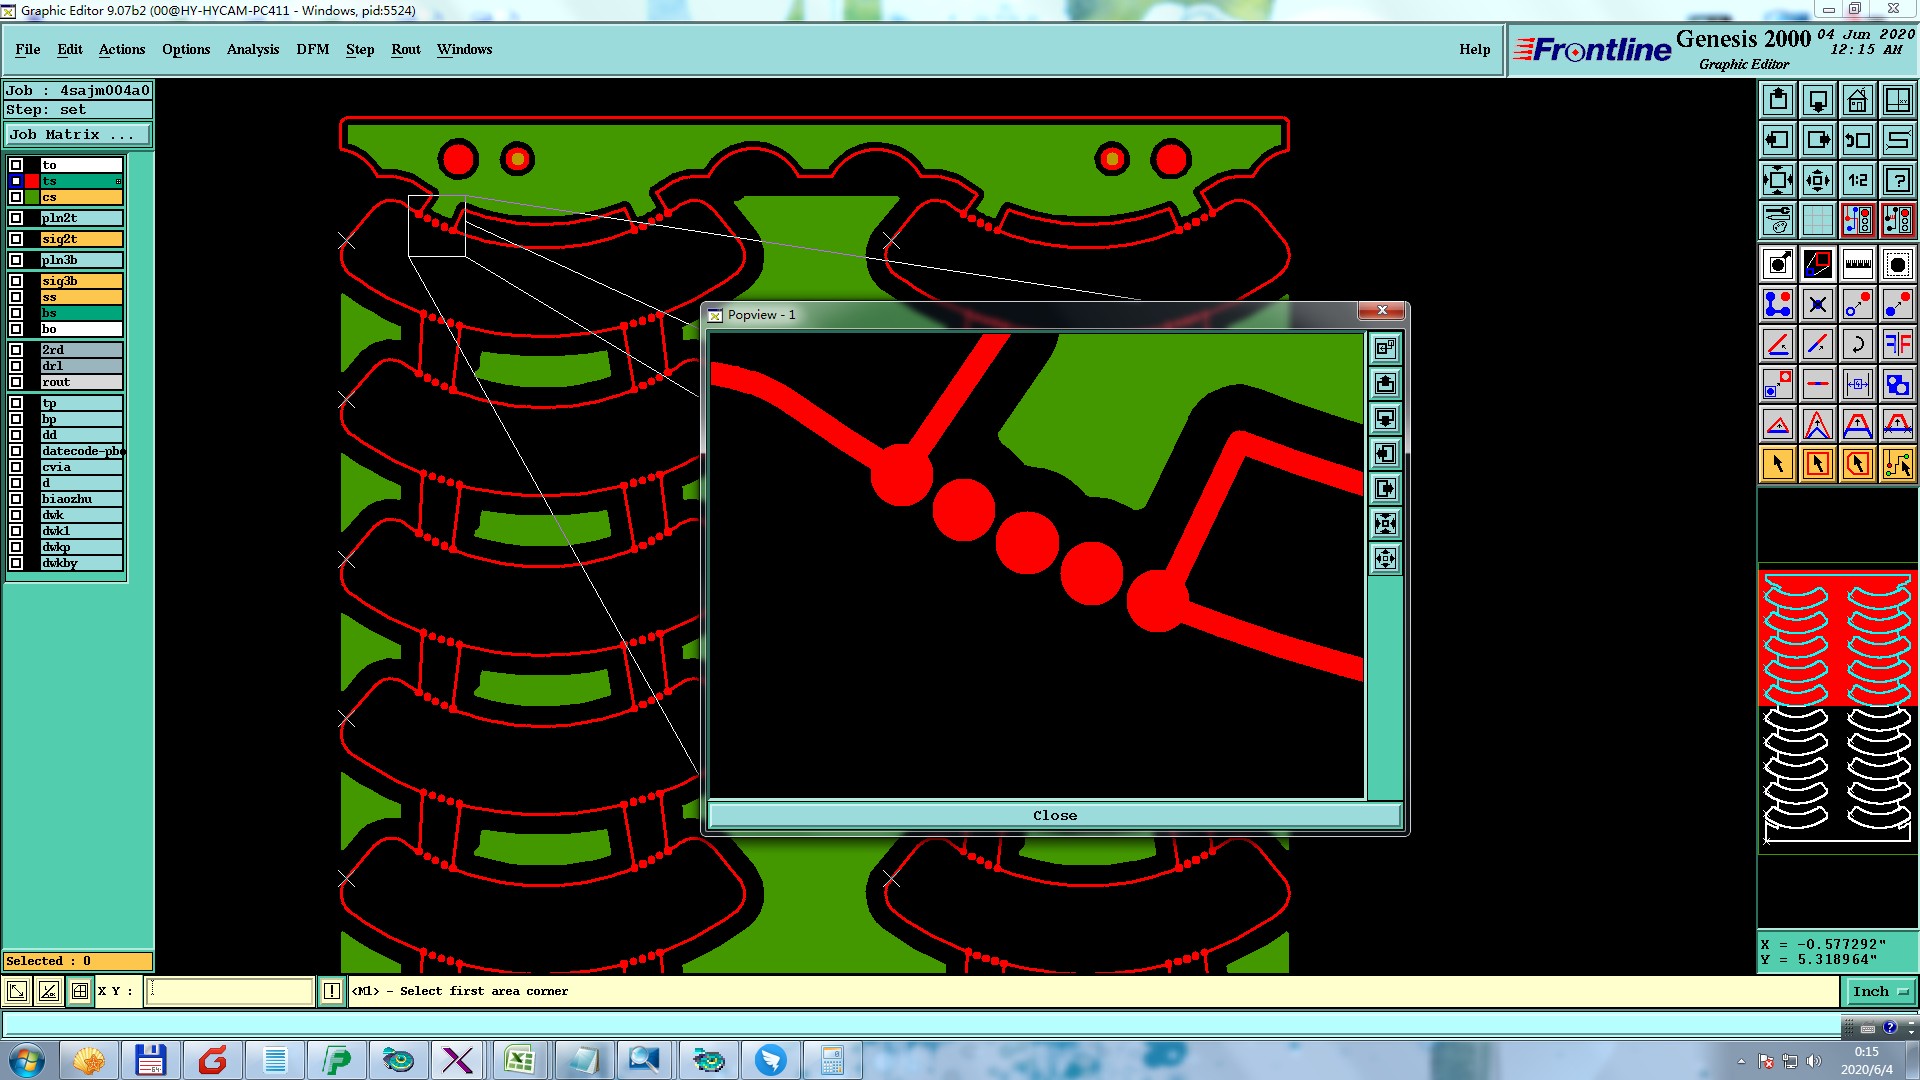1920x1080 pixels.
Task: Click the 1:2 zoom scale icon
Action: coord(1857,180)
